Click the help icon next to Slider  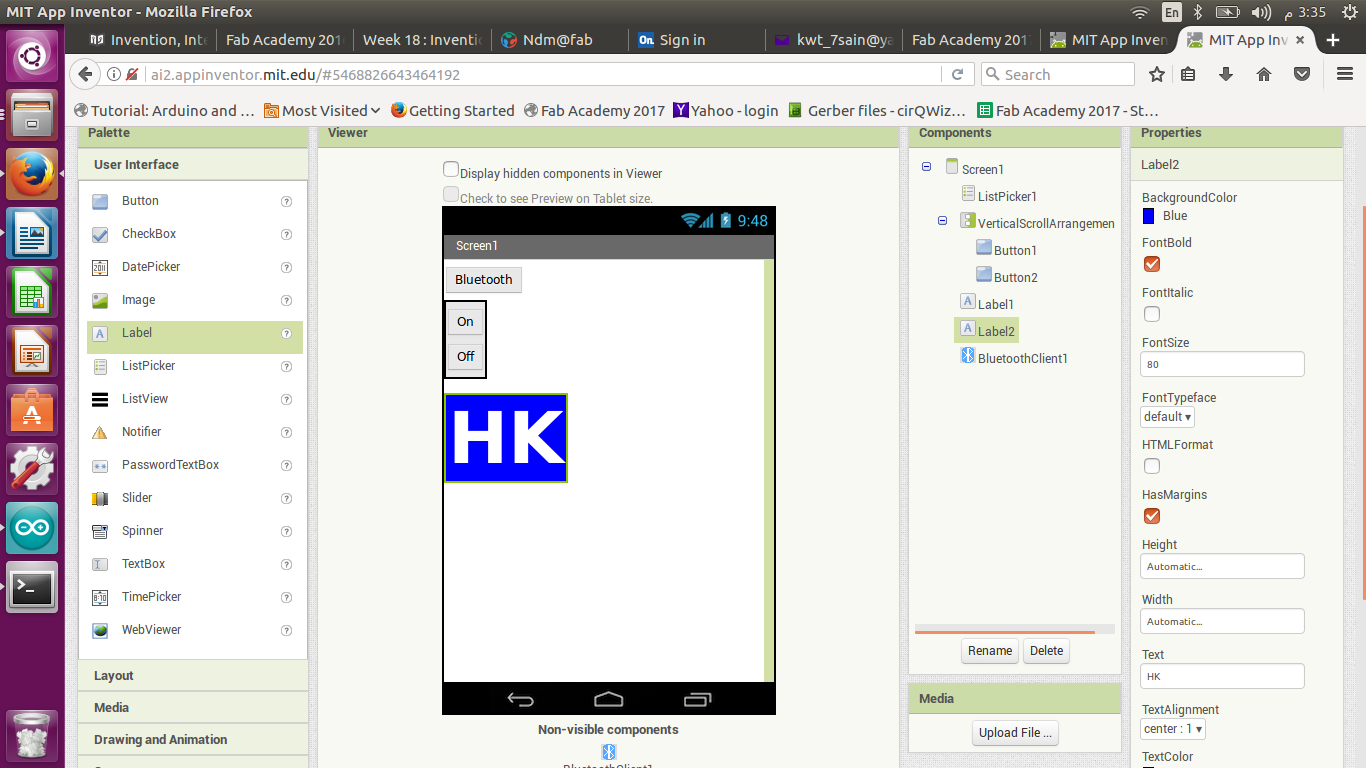pos(286,498)
